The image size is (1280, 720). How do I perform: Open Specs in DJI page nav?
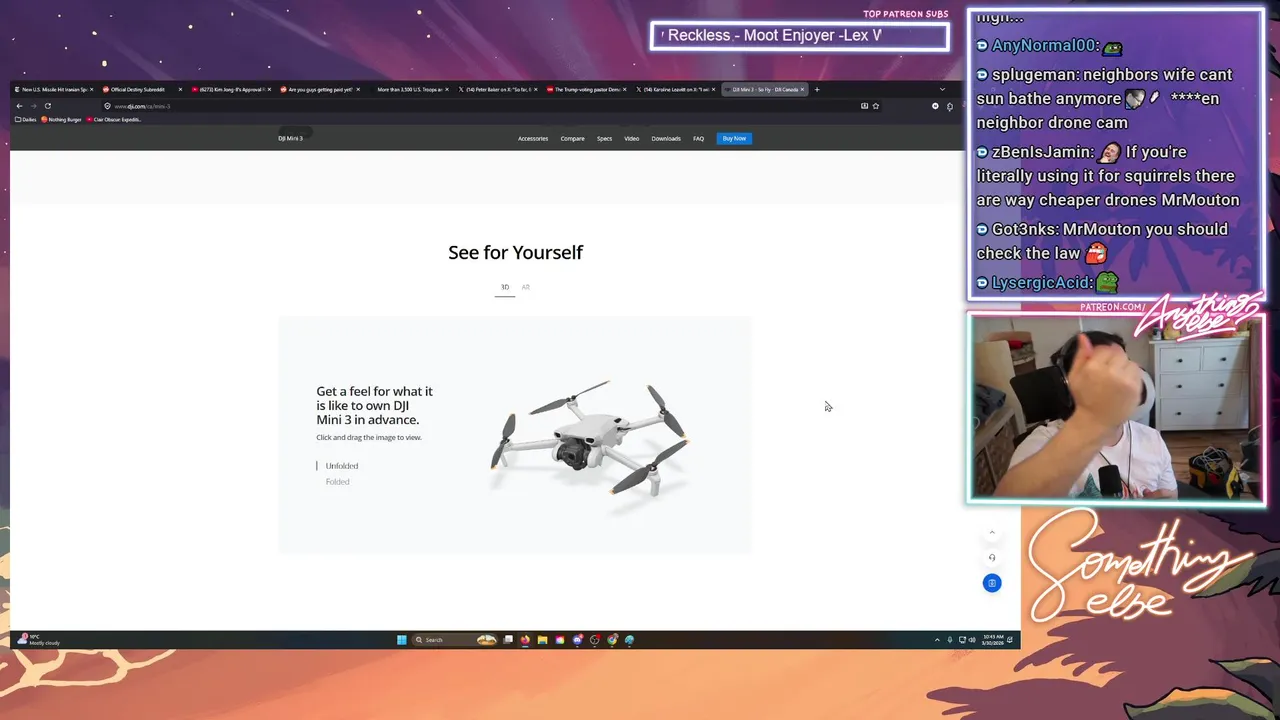[604, 138]
